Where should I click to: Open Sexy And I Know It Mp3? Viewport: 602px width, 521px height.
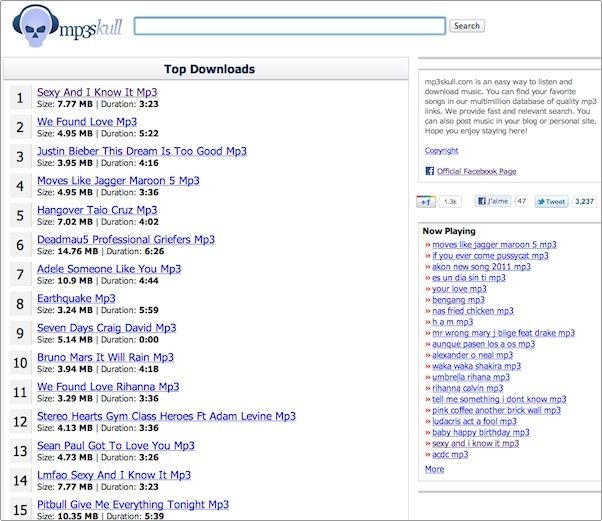pyautogui.click(x=97, y=92)
